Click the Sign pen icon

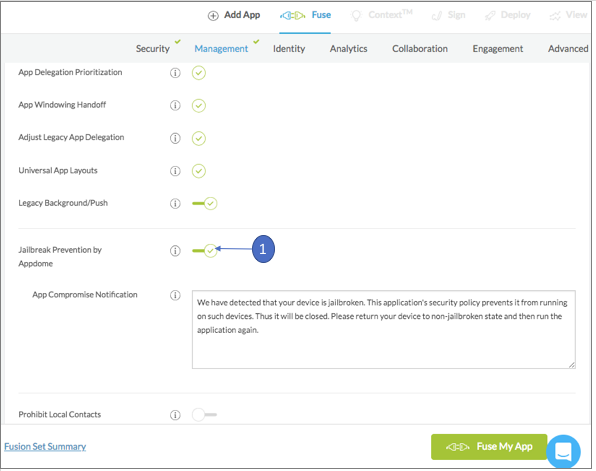(x=437, y=16)
